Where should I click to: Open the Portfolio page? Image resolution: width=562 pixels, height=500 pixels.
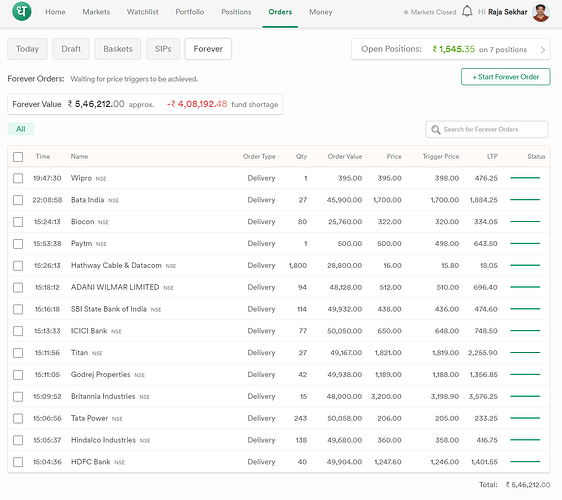[x=190, y=12]
